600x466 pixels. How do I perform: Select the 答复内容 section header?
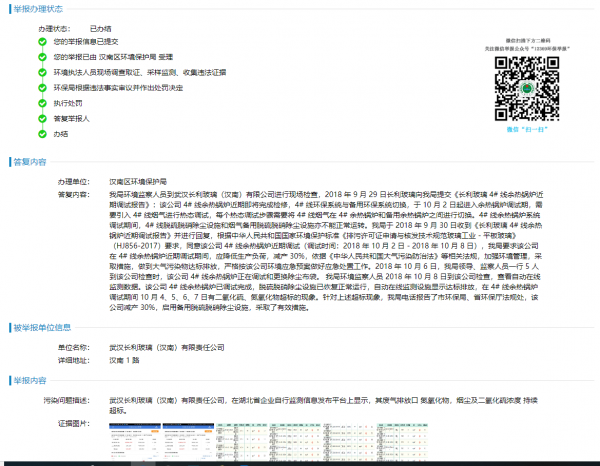29,160
